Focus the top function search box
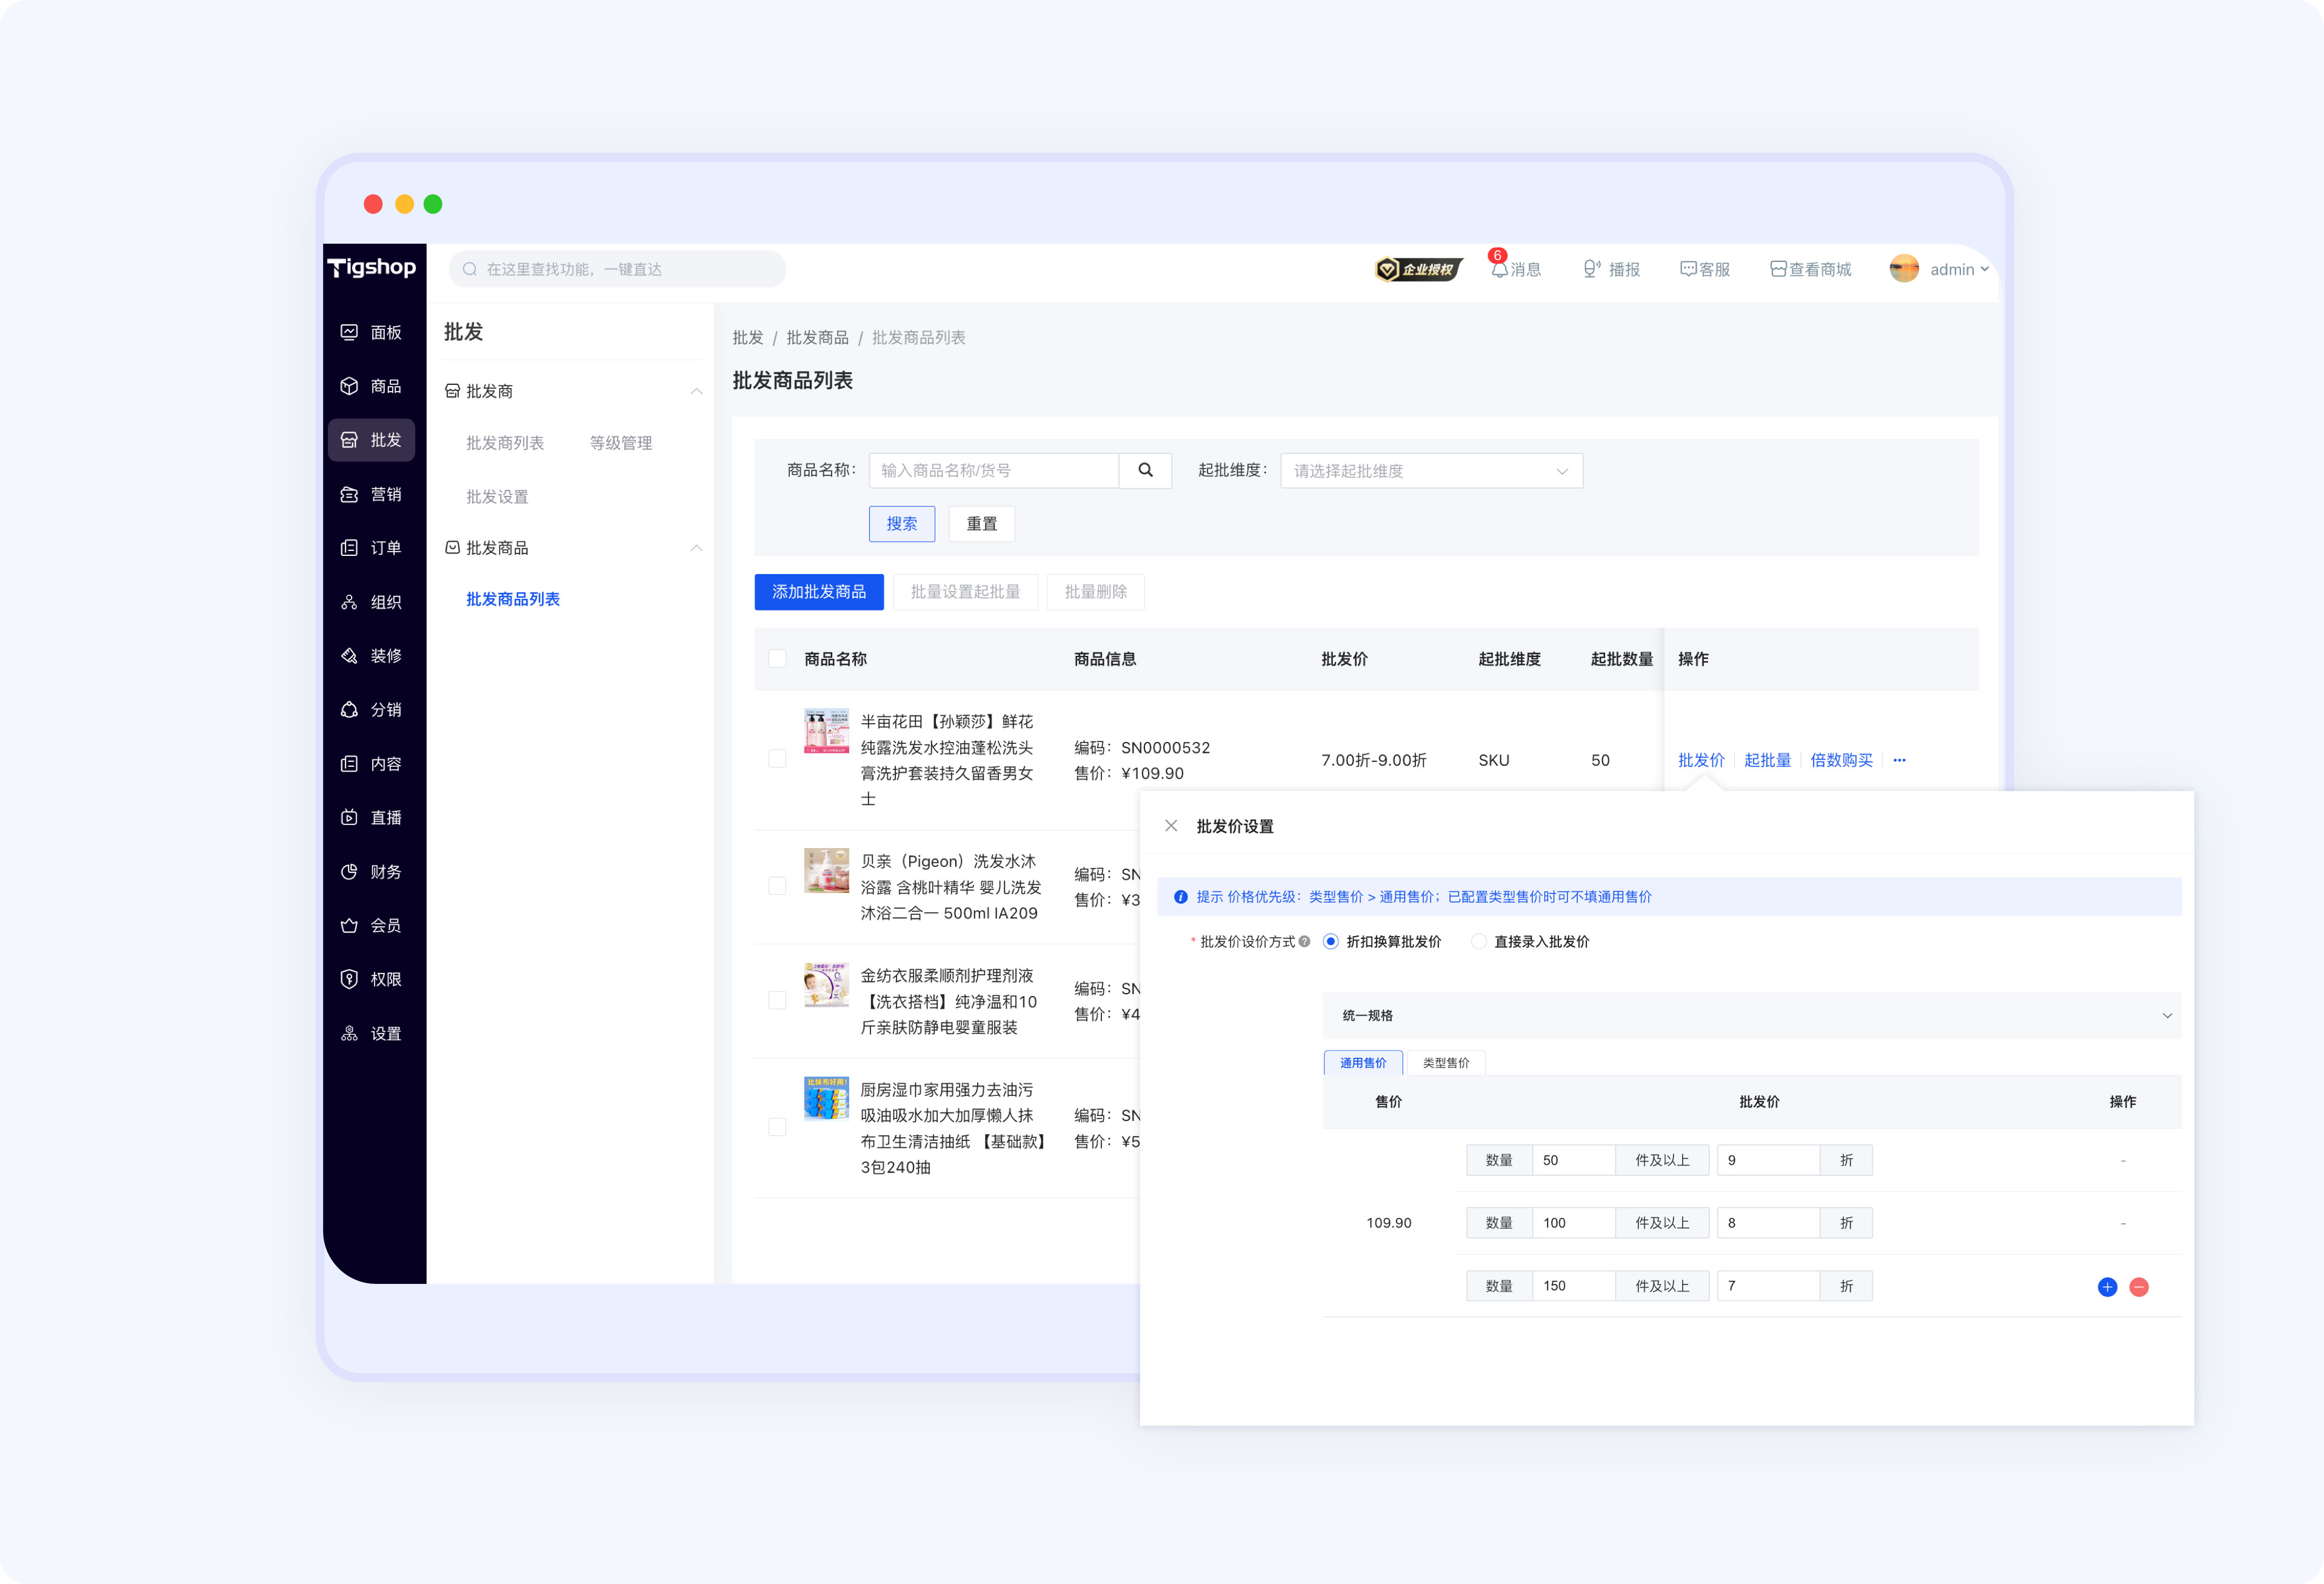The height and width of the screenshot is (1584, 2324). click(617, 269)
